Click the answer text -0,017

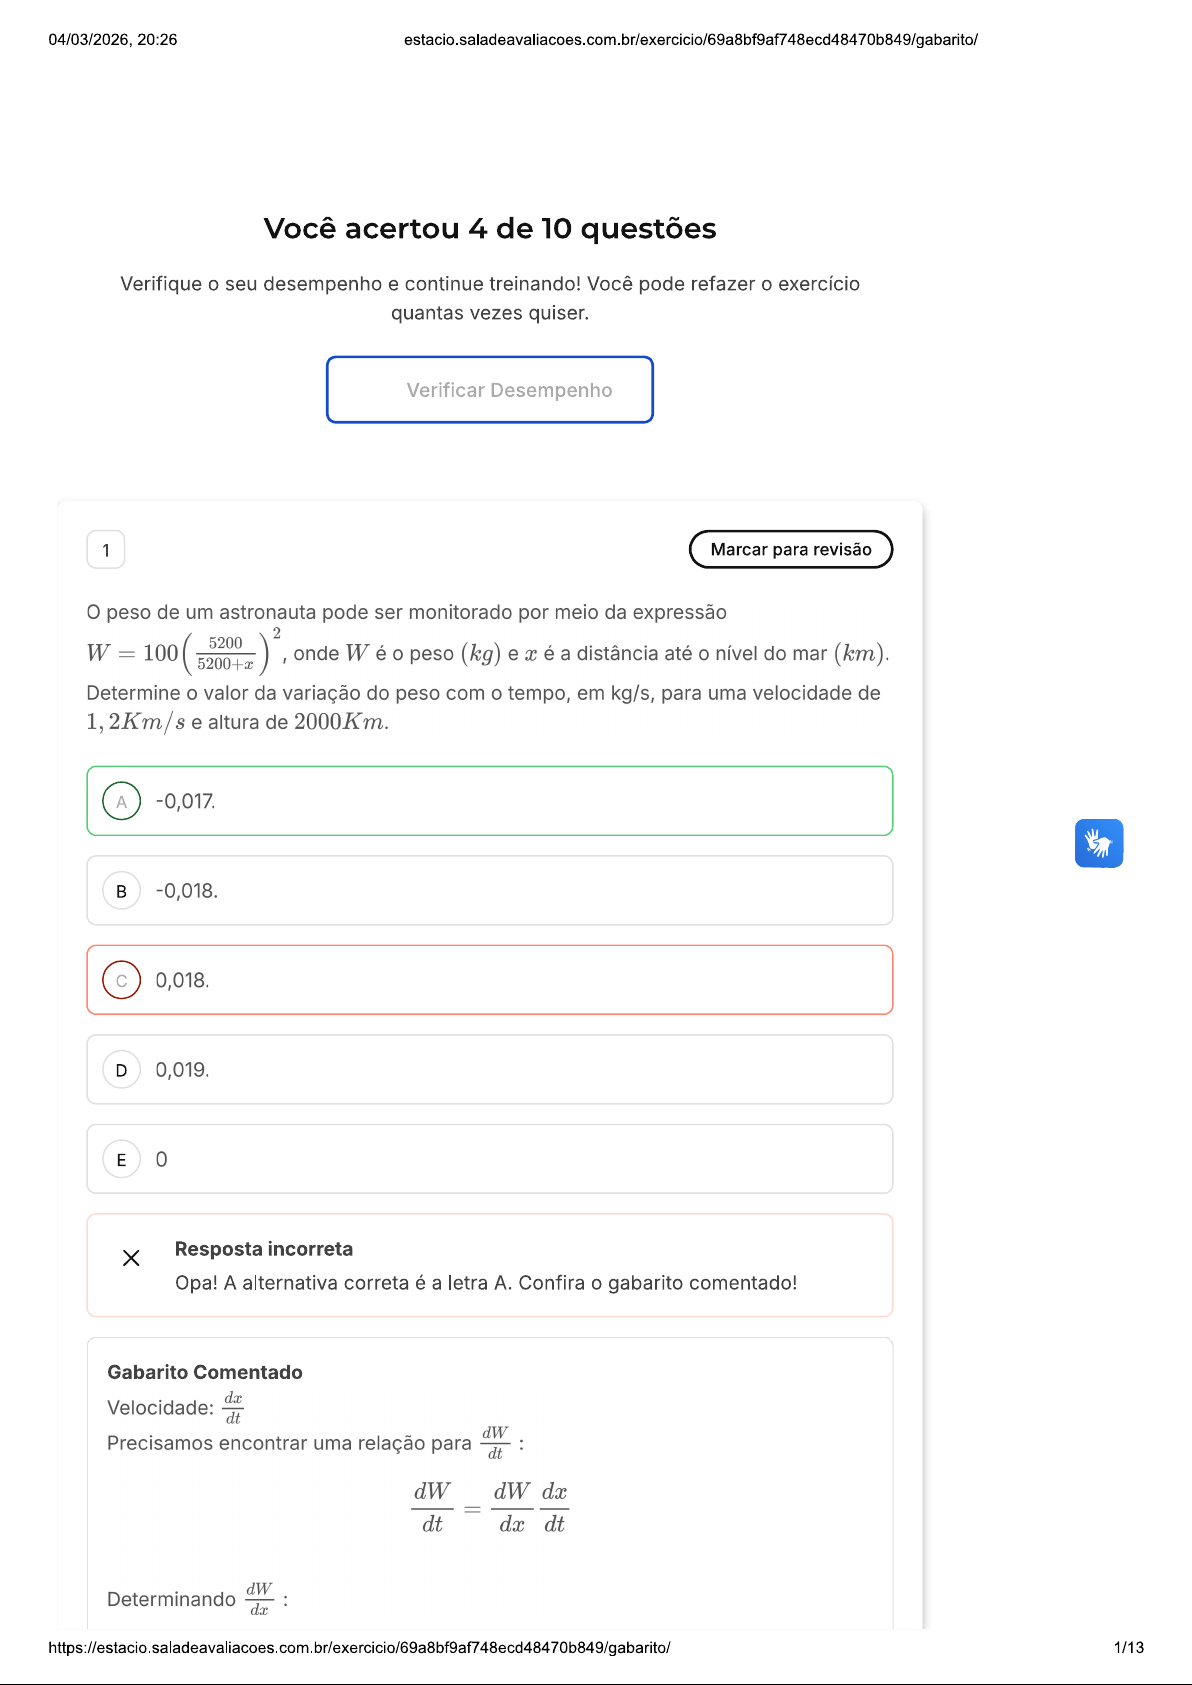(185, 801)
